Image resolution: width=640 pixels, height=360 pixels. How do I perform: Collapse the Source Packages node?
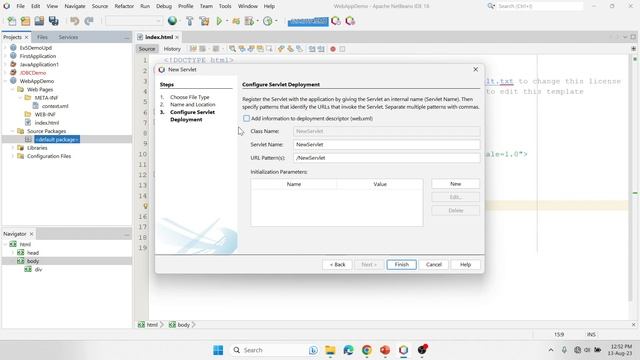point(13,131)
